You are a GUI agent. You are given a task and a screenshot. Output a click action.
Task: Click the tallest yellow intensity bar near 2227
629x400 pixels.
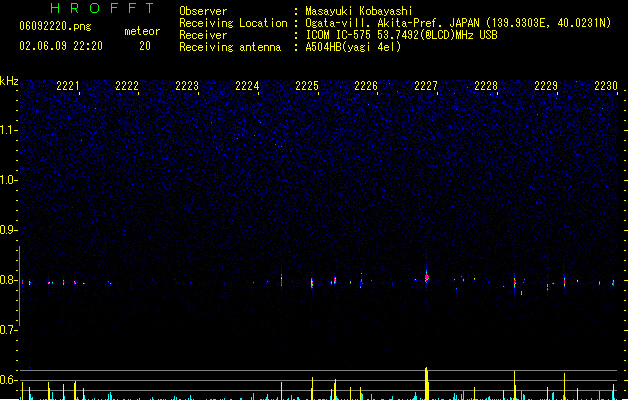click(x=427, y=383)
